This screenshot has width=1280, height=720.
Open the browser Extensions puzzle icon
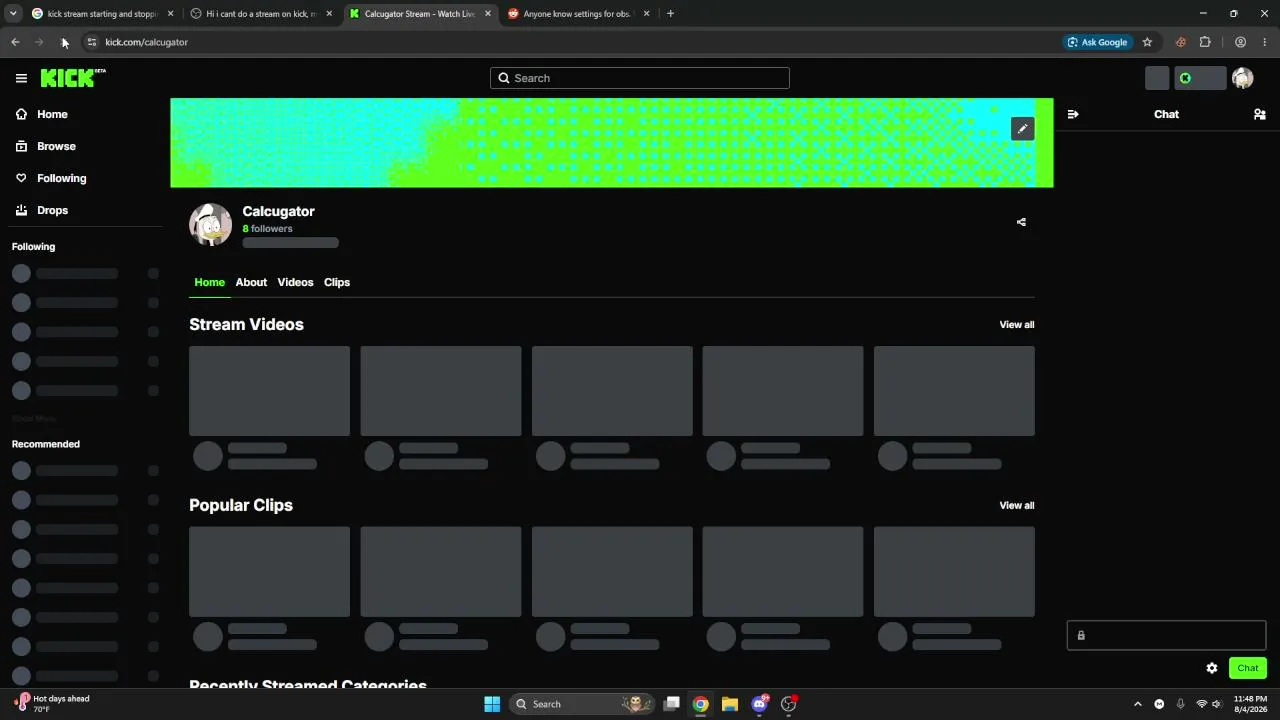click(1205, 42)
